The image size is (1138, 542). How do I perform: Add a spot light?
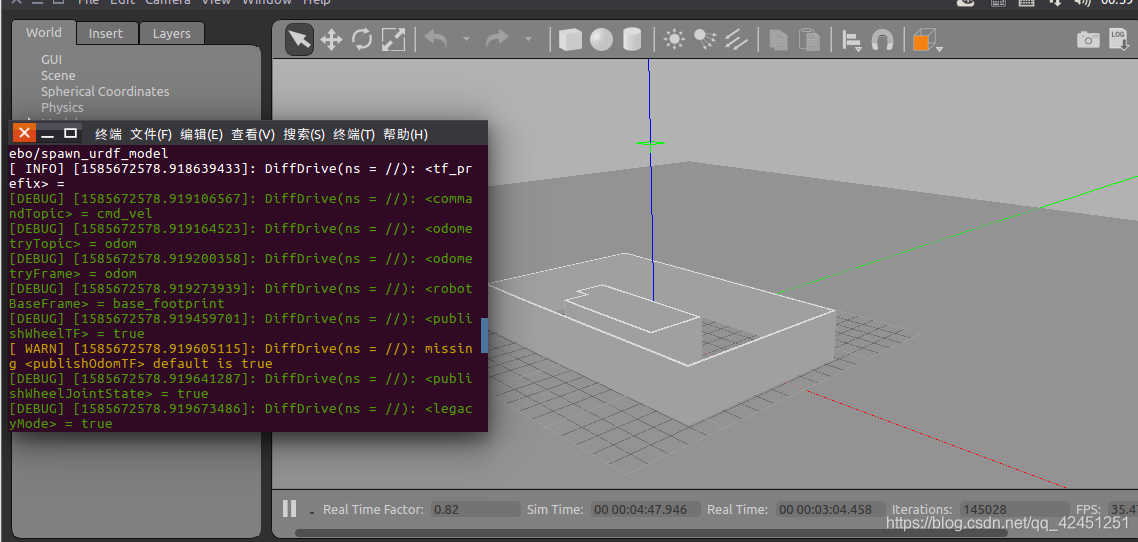pyautogui.click(x=705, y=39)
